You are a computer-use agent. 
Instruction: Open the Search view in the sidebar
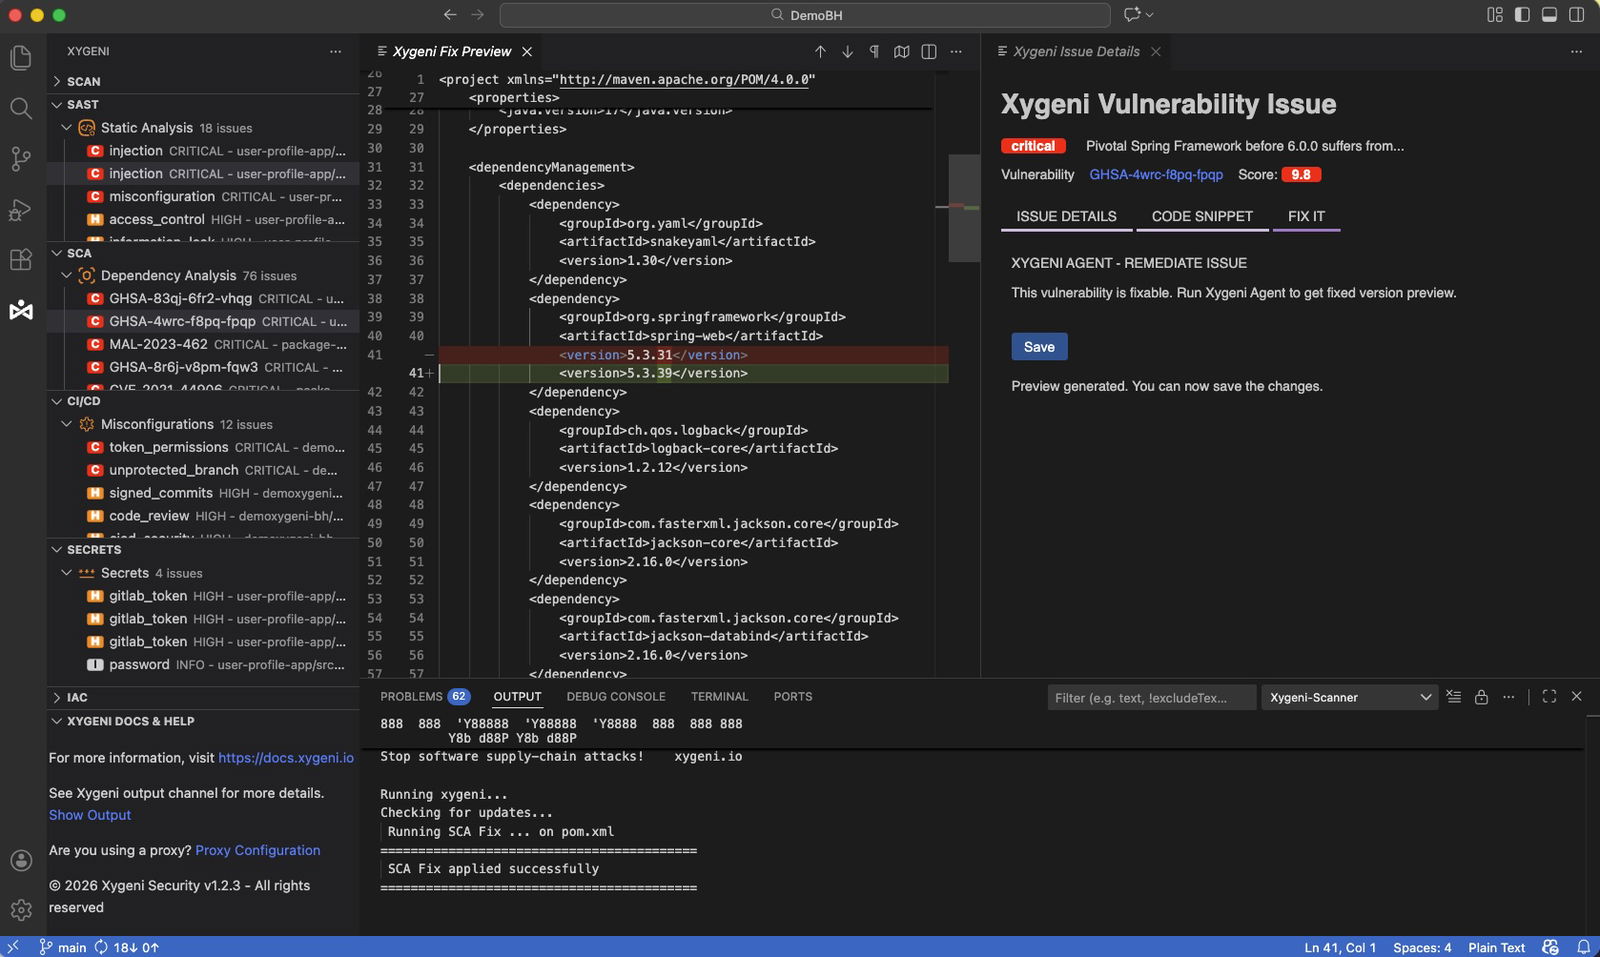pos(21,110)
